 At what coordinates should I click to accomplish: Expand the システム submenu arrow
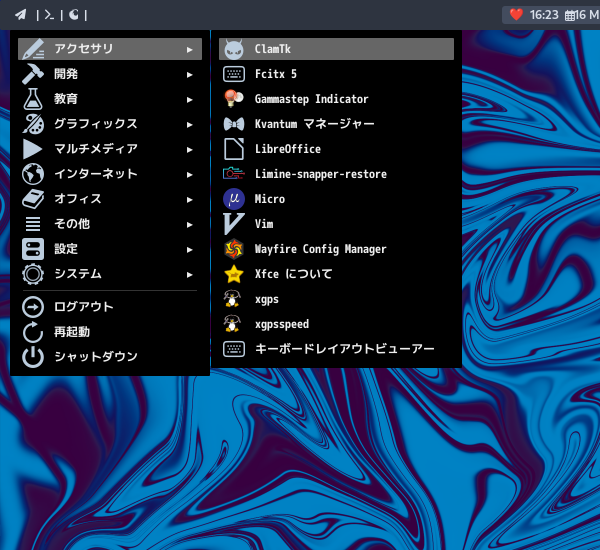pyautogui.click(x=189, y=274)
